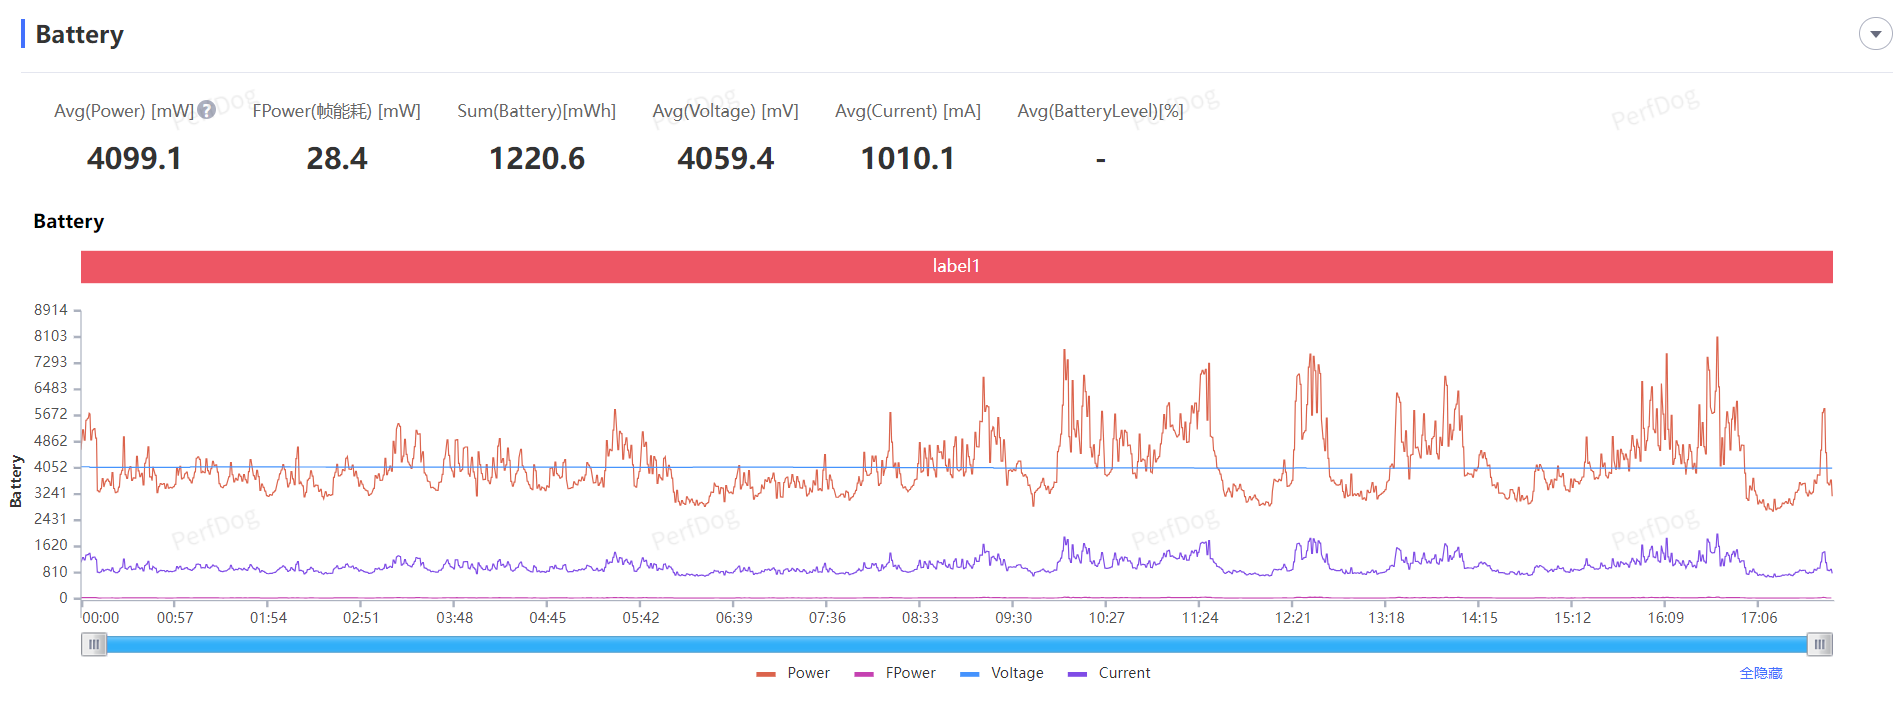Toggle the Power series in legend
Viewport: 1902px width, 714px height.
794,673
